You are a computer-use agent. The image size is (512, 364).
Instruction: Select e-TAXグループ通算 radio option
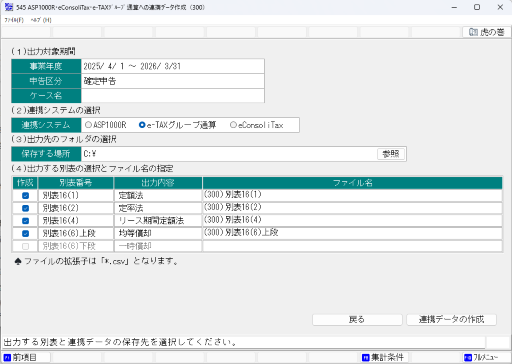177,125
